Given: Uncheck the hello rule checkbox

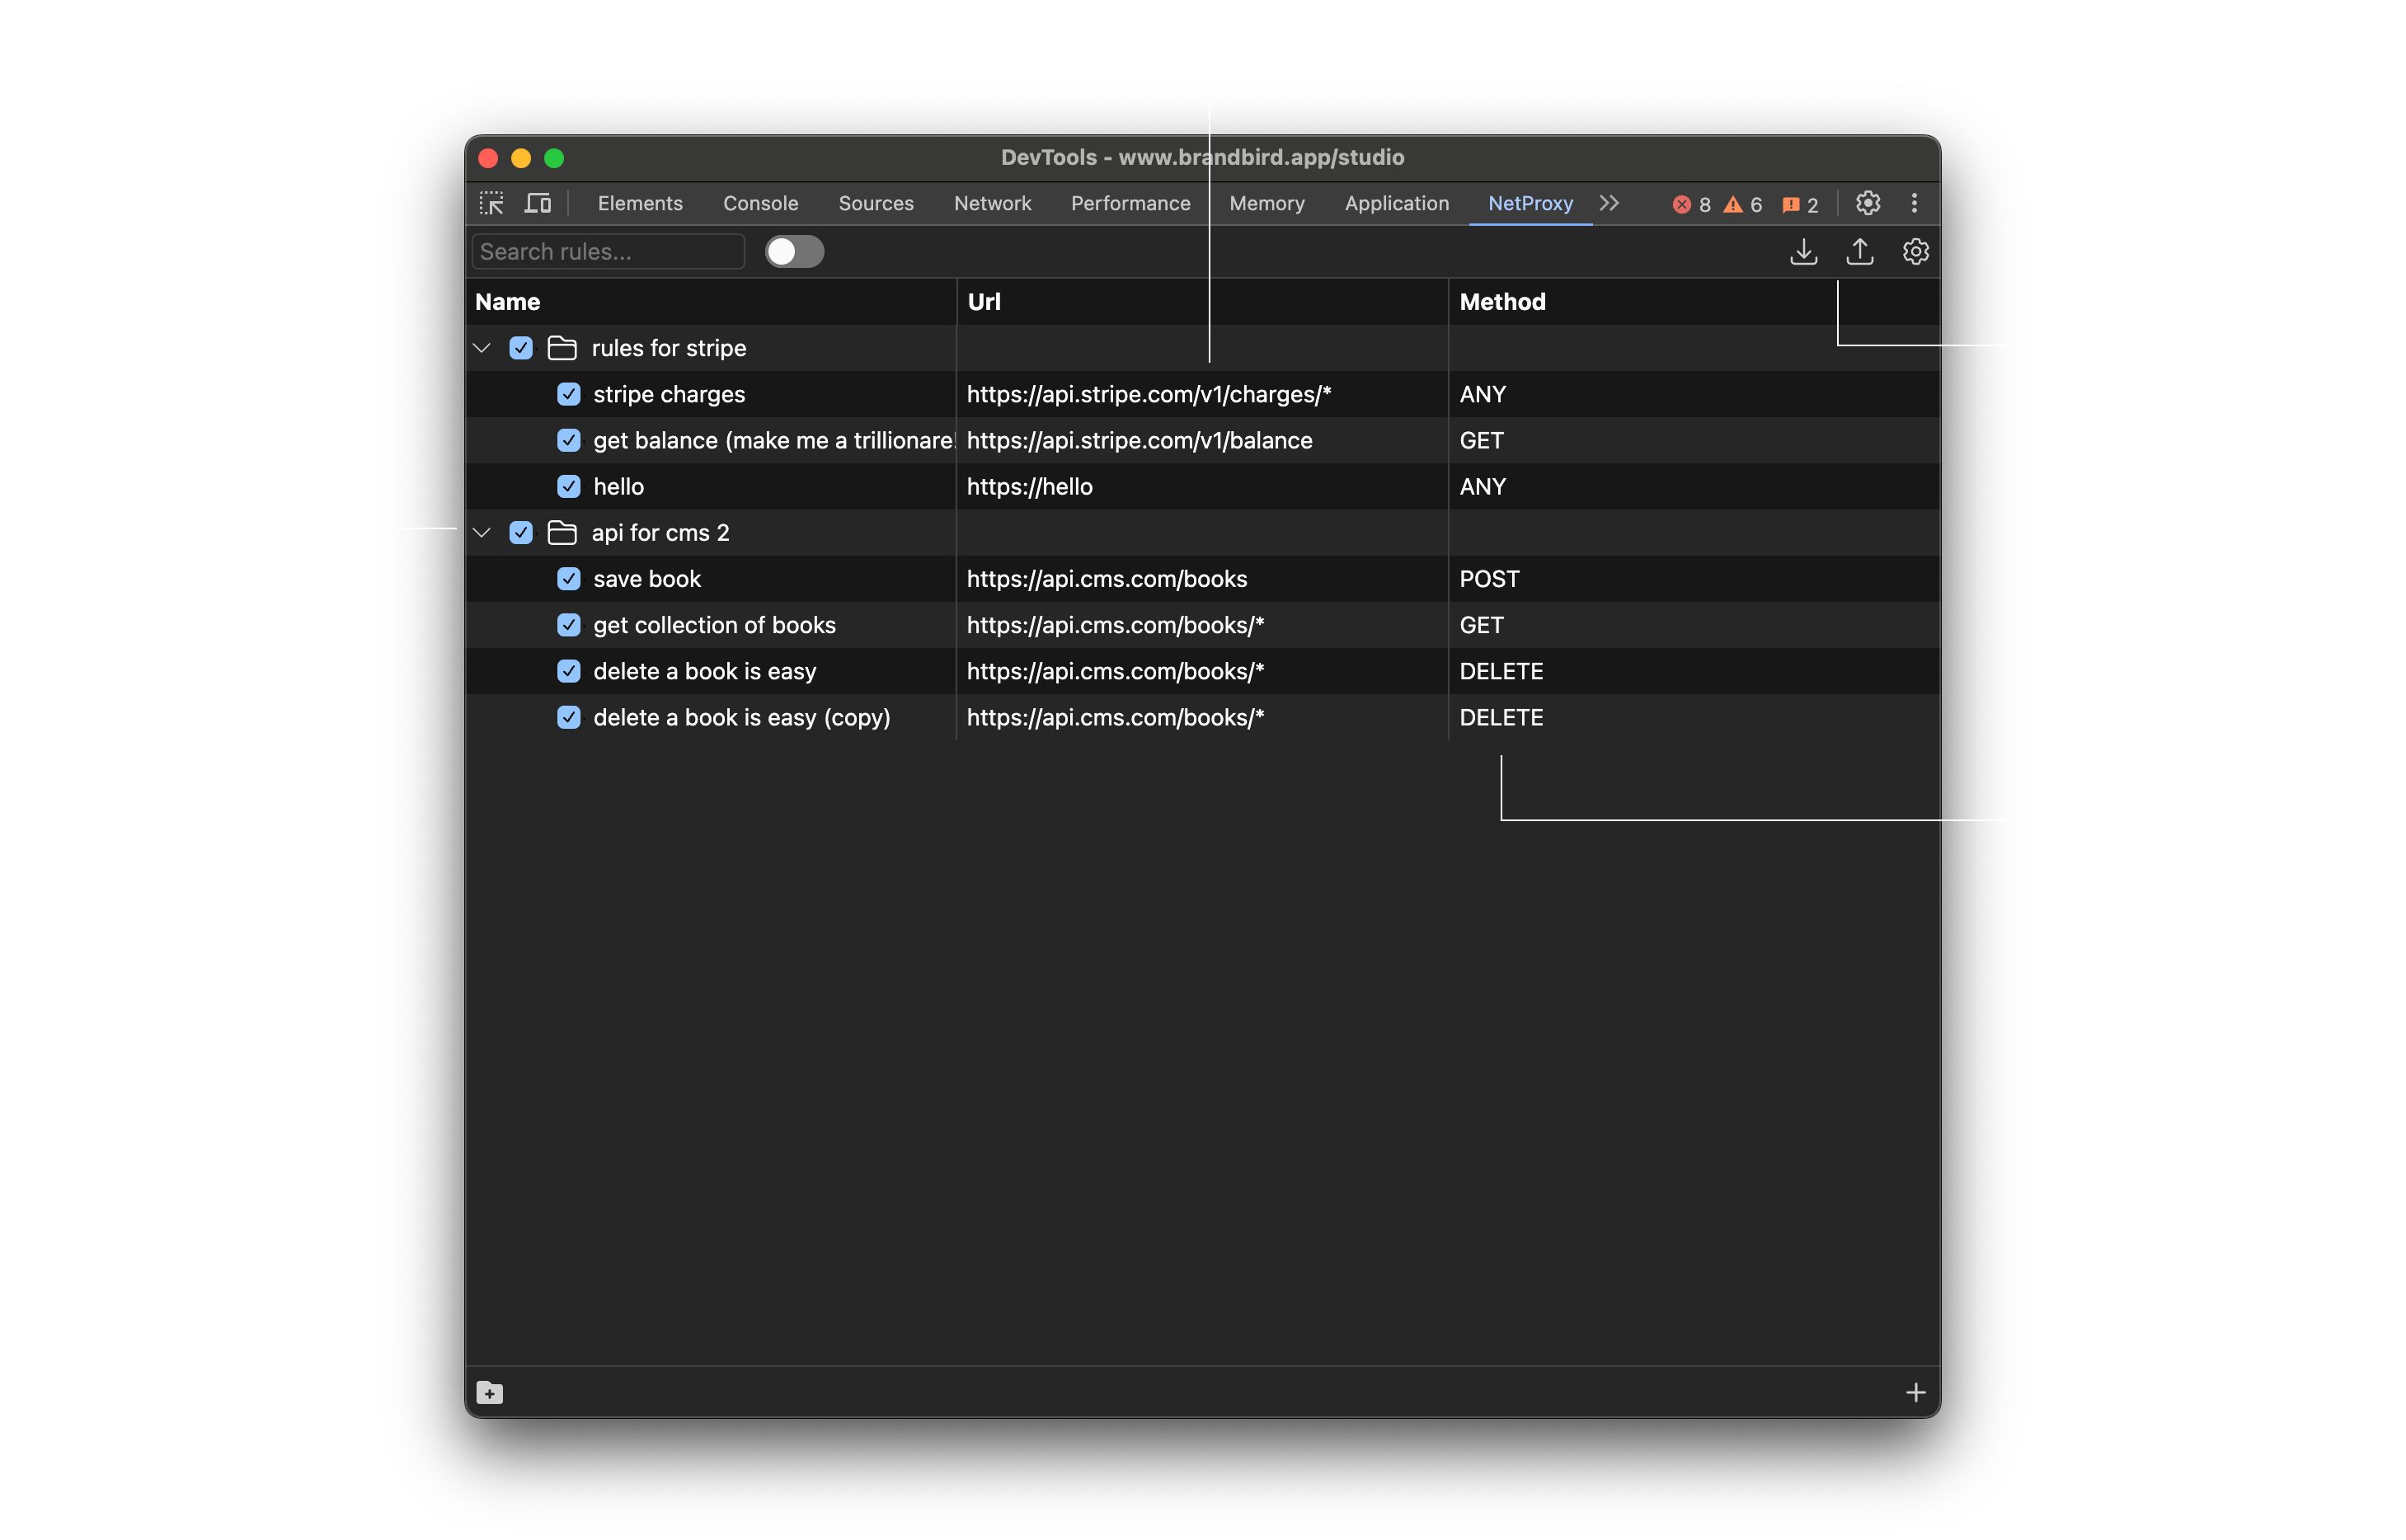Looking at the screenshot, I should tap(569, 486).
